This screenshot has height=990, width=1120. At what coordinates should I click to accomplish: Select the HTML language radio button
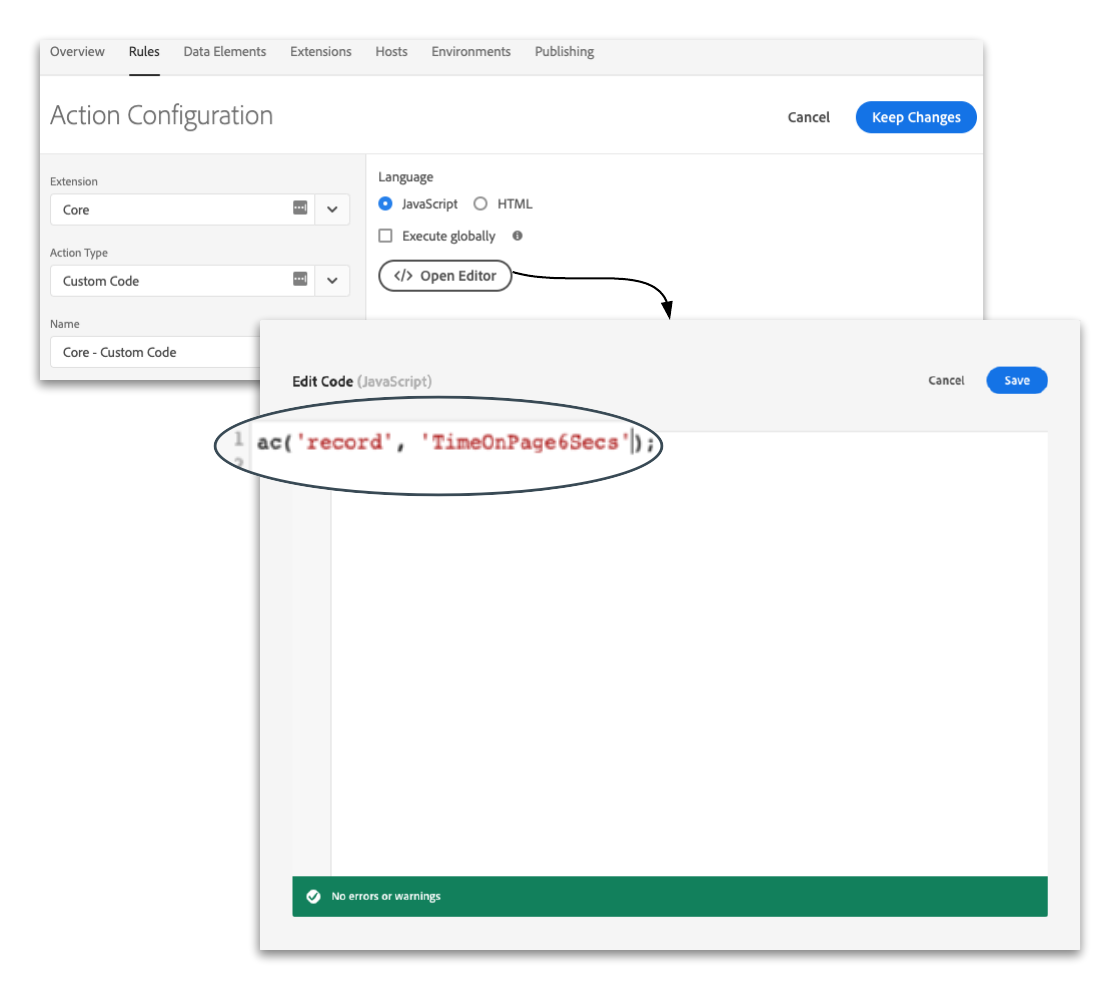[481, 204]
